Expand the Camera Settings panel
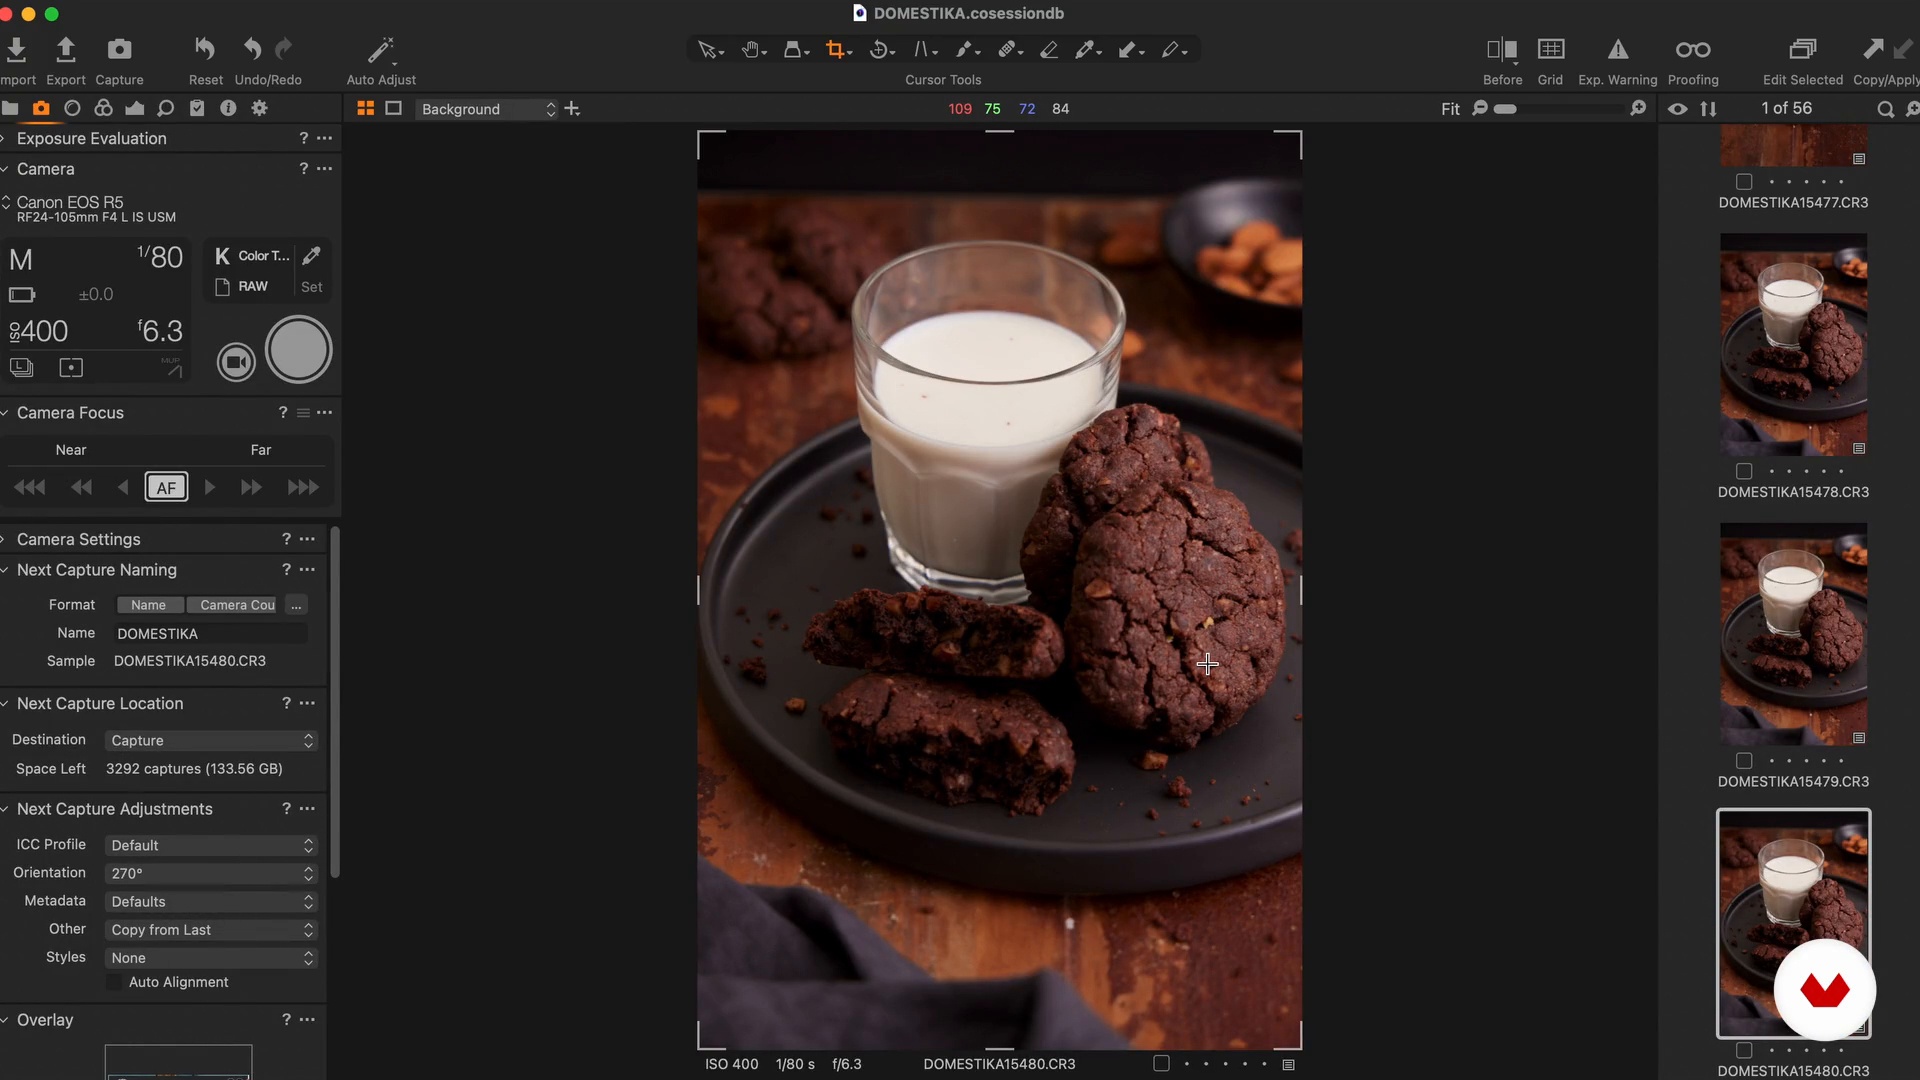1920x1080 pixels. [5, 539]
